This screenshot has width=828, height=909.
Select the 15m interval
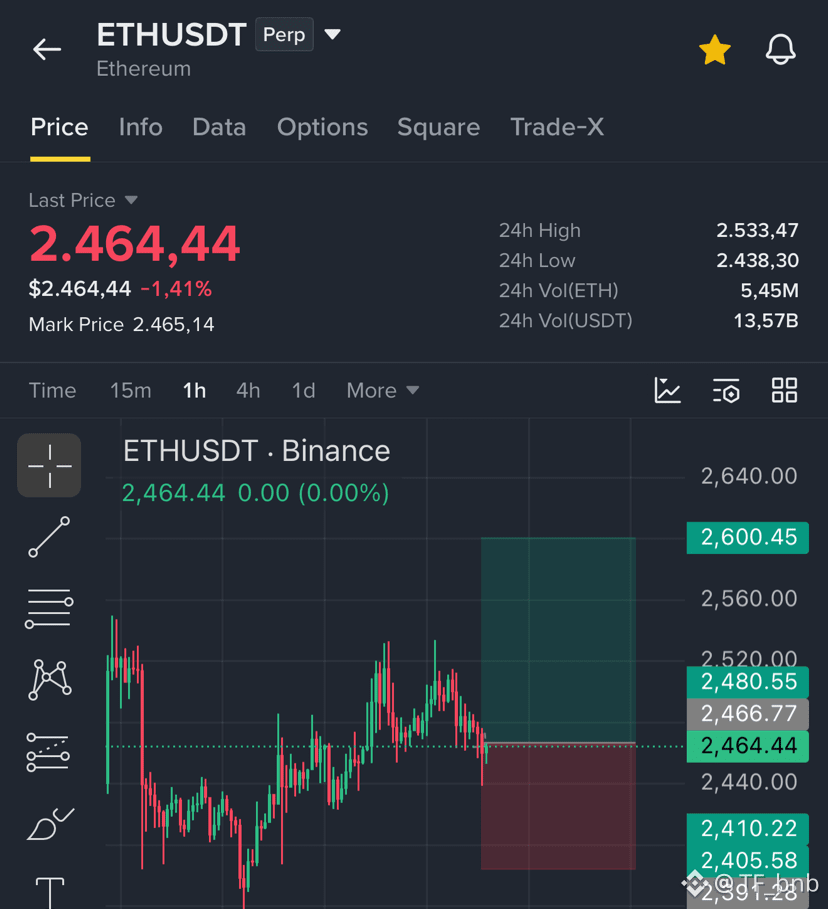[x=131, y=391]
